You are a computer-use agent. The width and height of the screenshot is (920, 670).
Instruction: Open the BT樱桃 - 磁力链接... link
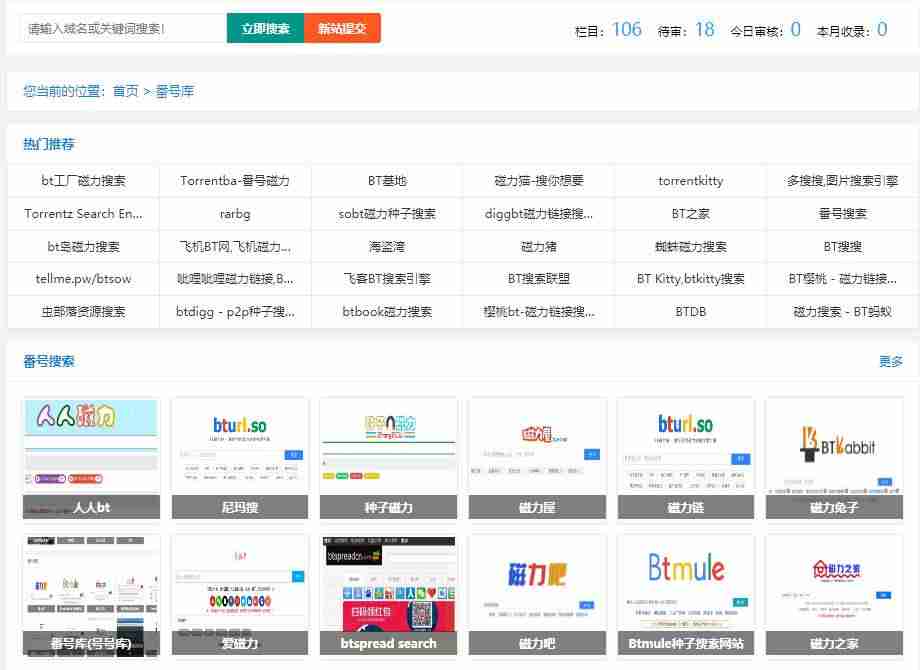pyautogui.click(x=843, y=279)
